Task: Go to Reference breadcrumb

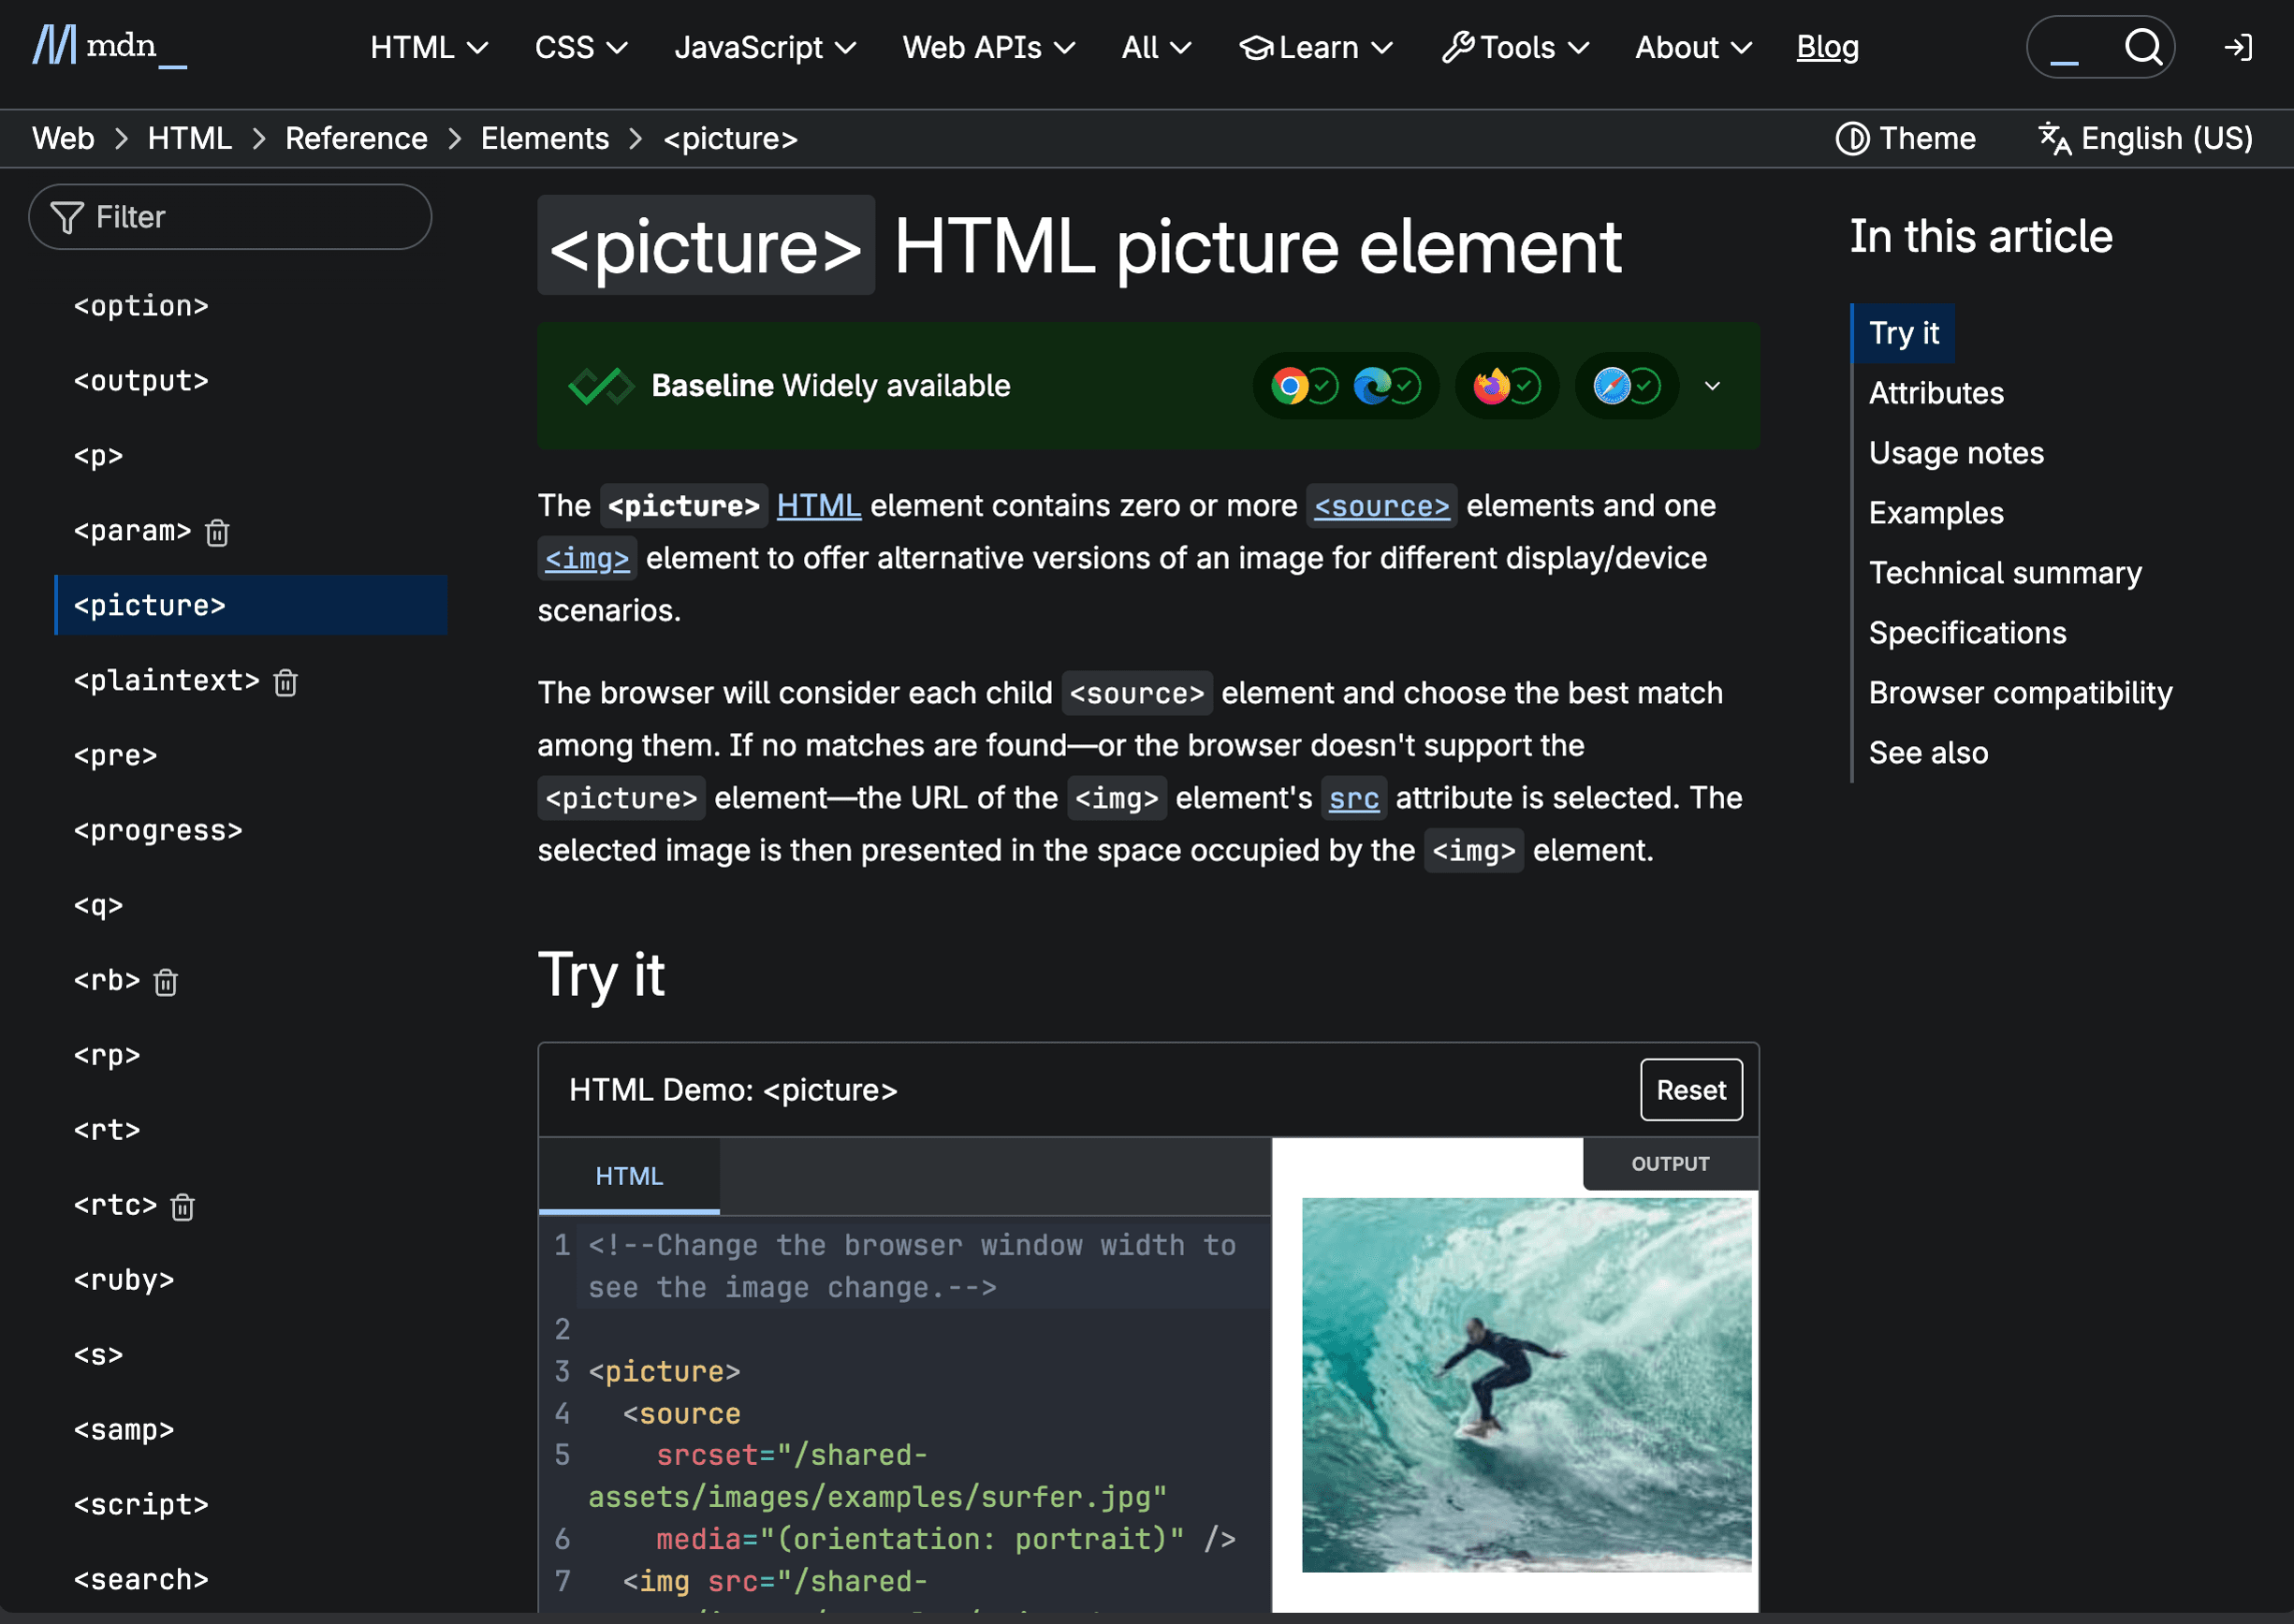Action: point(356,138)
